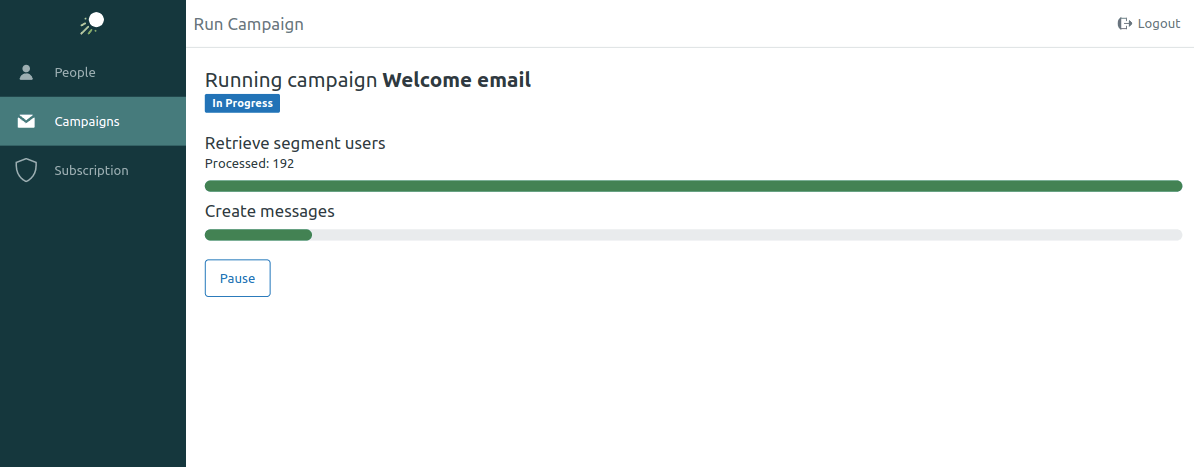Click the Retrieve segment users progress bar
This screenshot has height=467, width=1194.
pyautogui.click(x=693, y=186)
